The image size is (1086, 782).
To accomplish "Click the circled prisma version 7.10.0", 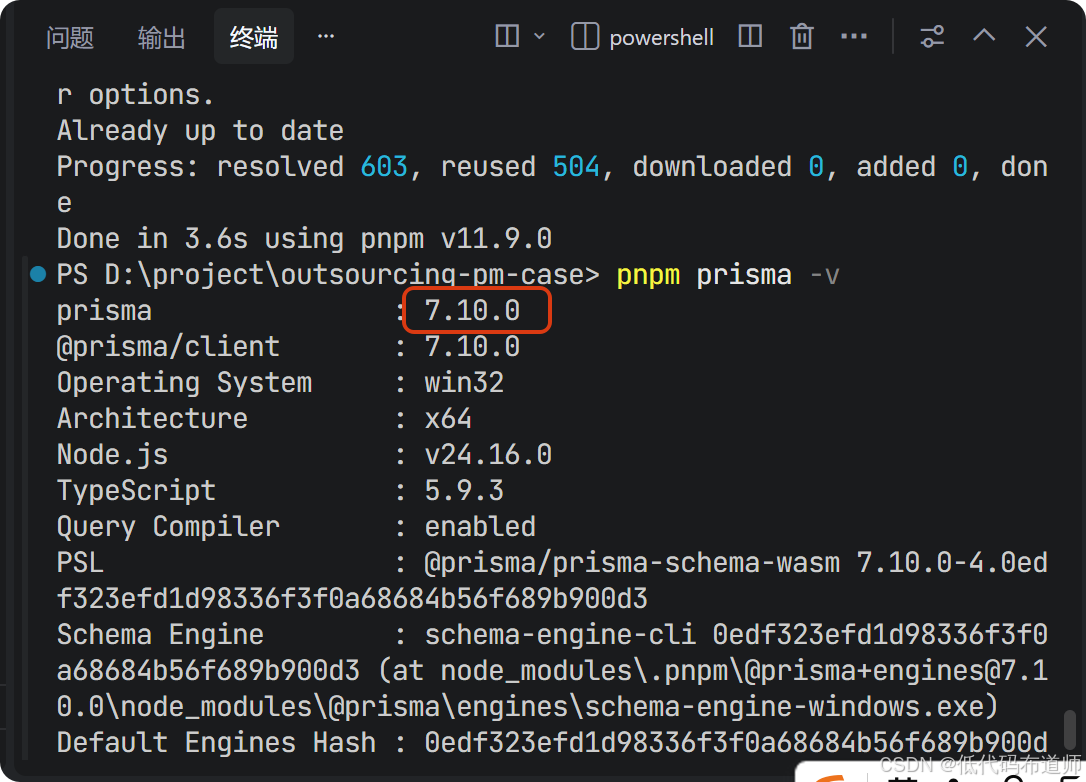I will 472,310.
